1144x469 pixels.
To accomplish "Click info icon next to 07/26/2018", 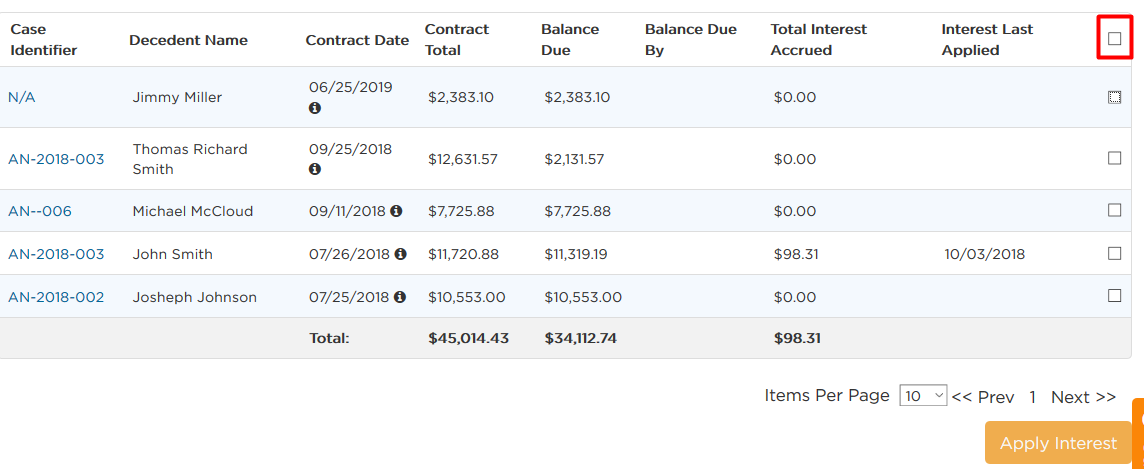I will point(401,254).
